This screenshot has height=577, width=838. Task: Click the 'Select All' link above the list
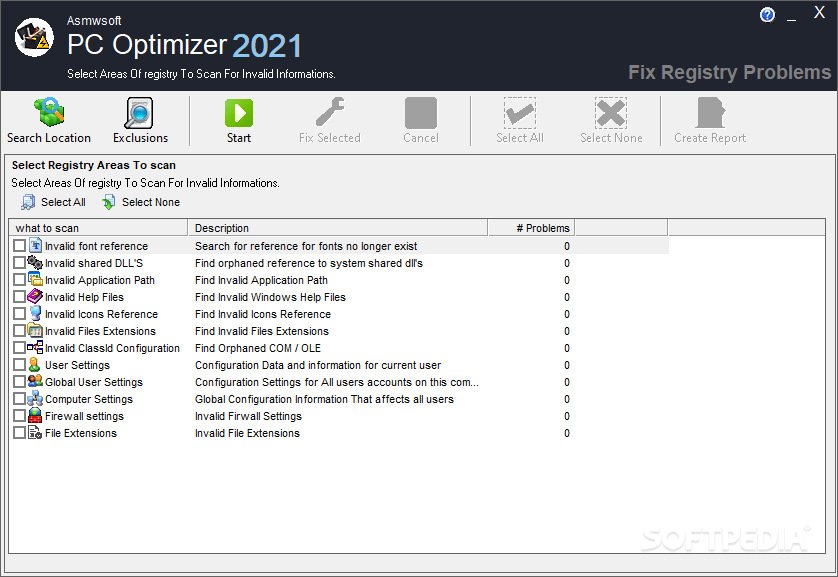[x=63, y=202]
